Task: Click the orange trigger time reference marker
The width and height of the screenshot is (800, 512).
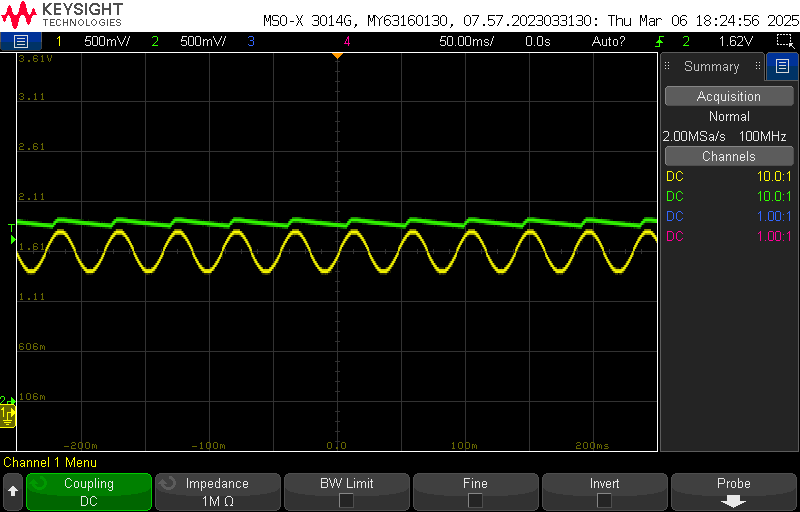Action: pos(337,55)
